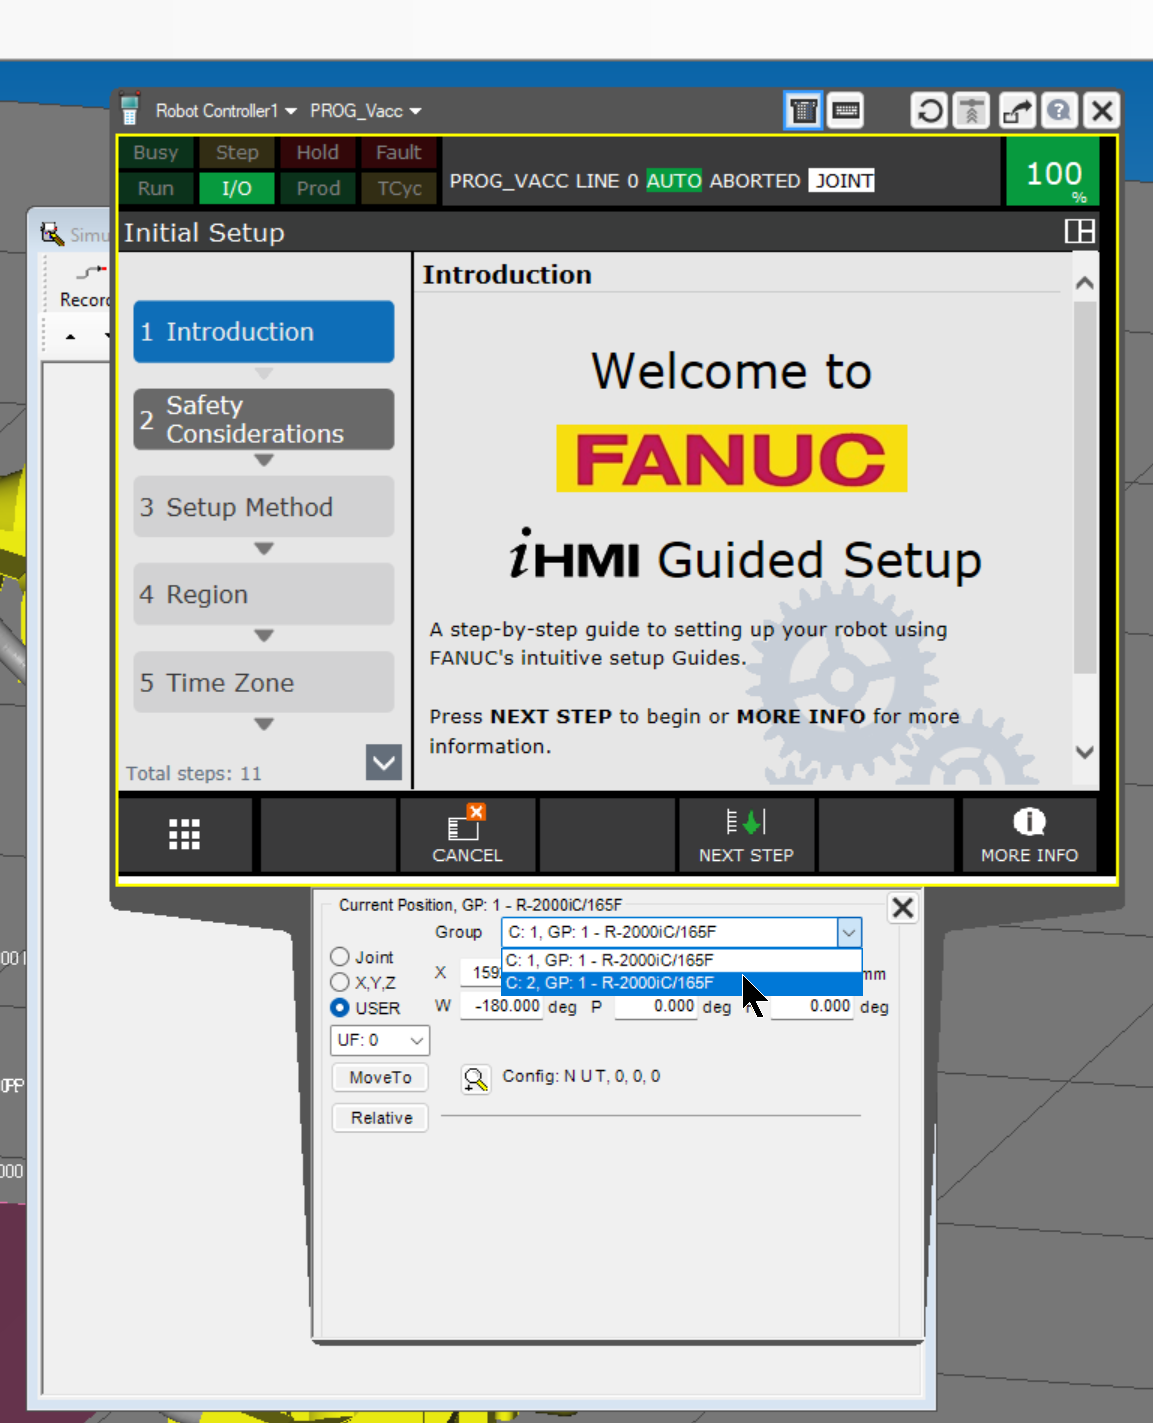1153x1423 pixels.
Task: Open the UF: 0 user frame dropdown
Action: pyautogui.click(x=380, y=1040)
